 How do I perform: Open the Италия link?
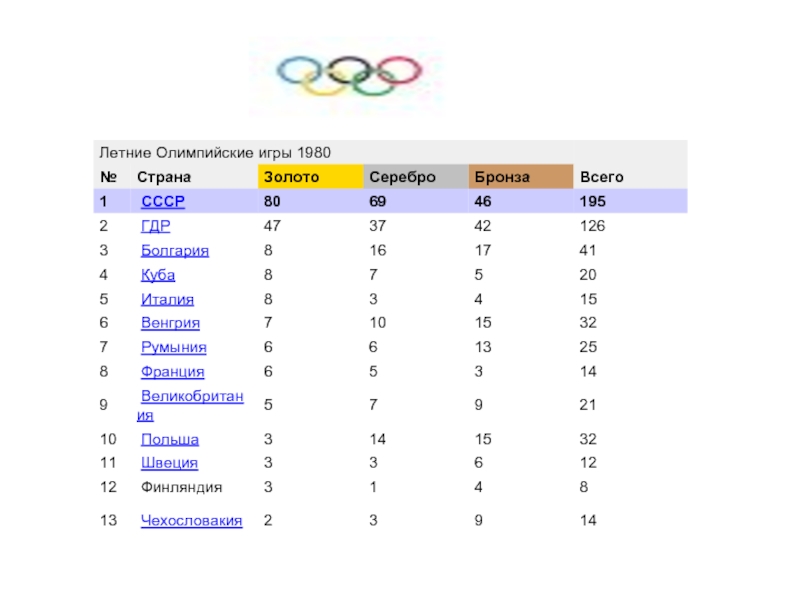coord(167,299)
